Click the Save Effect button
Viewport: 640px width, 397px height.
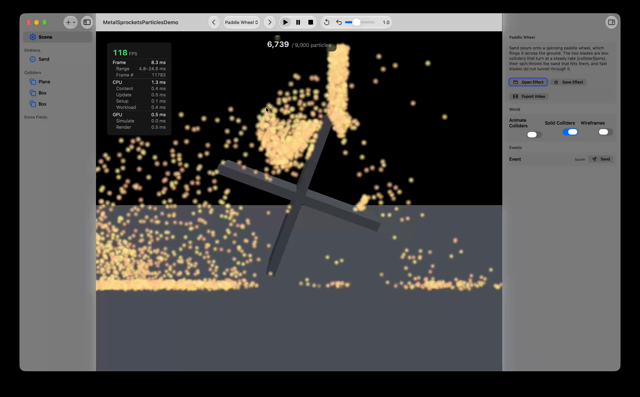[569, 82]
